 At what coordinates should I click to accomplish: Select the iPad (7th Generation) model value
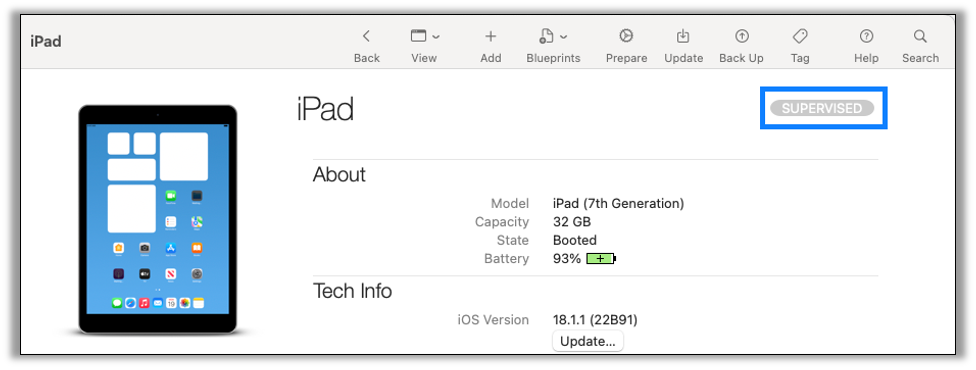coord(618,204)
